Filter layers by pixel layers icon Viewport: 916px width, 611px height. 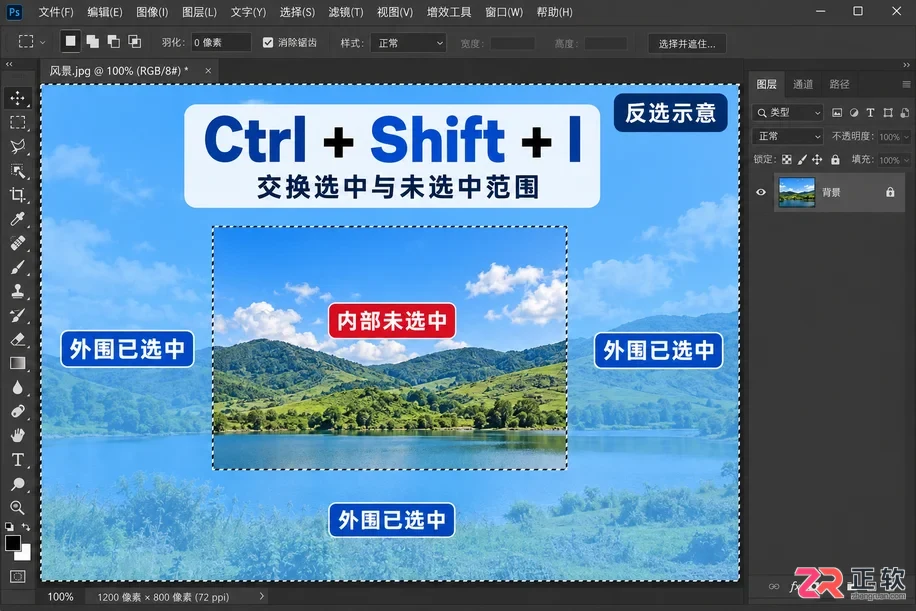coord(837,113)
